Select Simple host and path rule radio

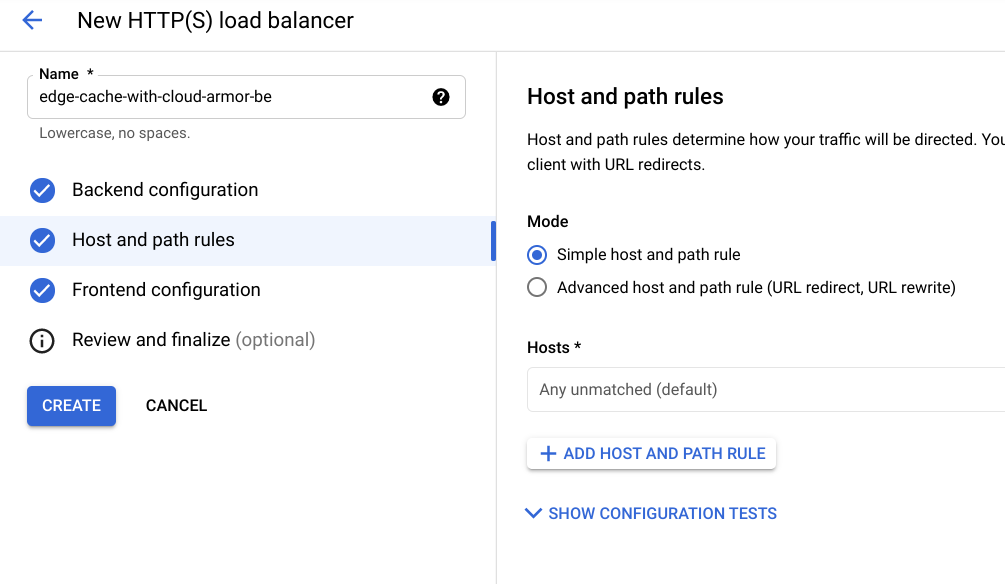tap(537, 255)
